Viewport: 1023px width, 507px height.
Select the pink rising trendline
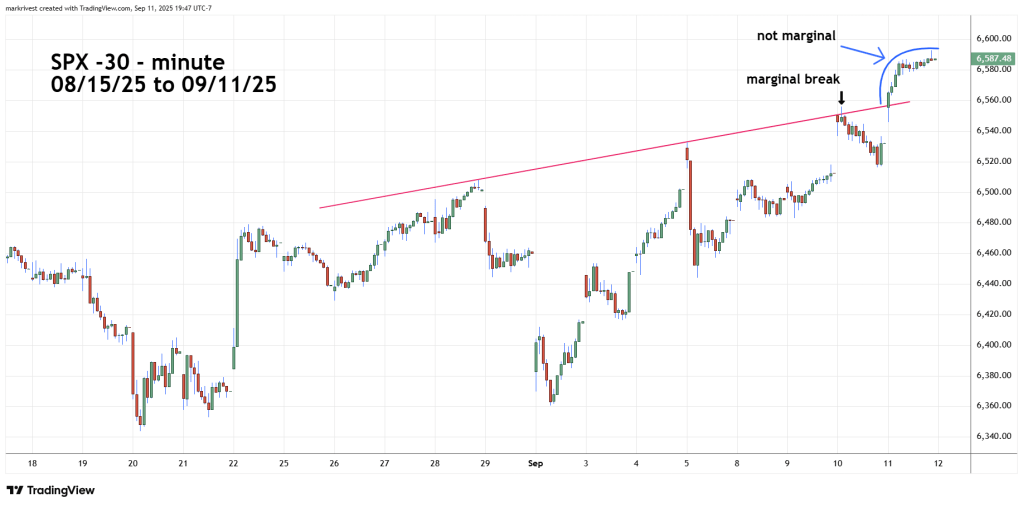pos(600,157)
